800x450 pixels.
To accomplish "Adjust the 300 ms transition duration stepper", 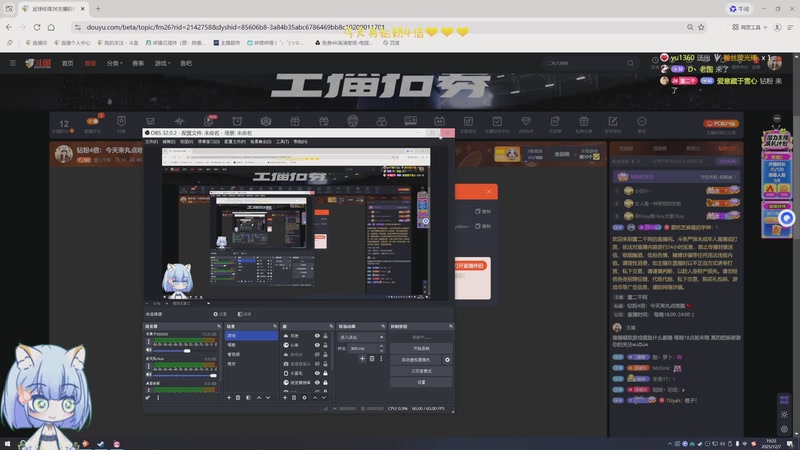I will [x=381, y=348].
